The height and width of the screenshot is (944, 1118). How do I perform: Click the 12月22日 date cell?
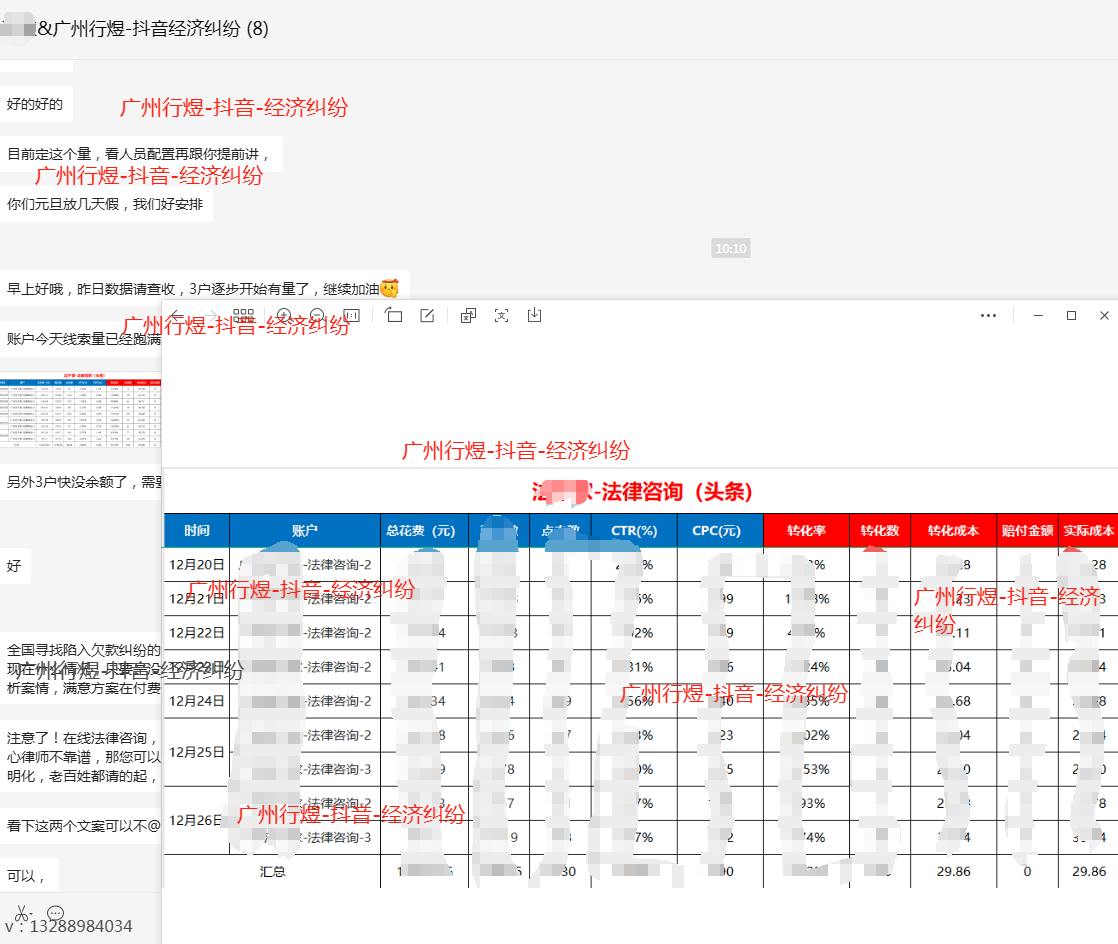(x=197, y=632)
